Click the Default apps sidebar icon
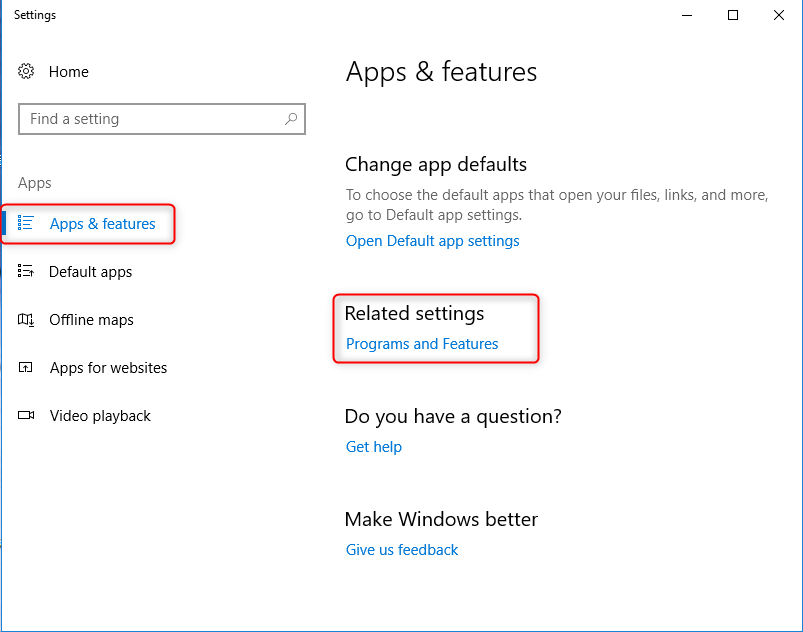The image size is (803, 632). 27,271
